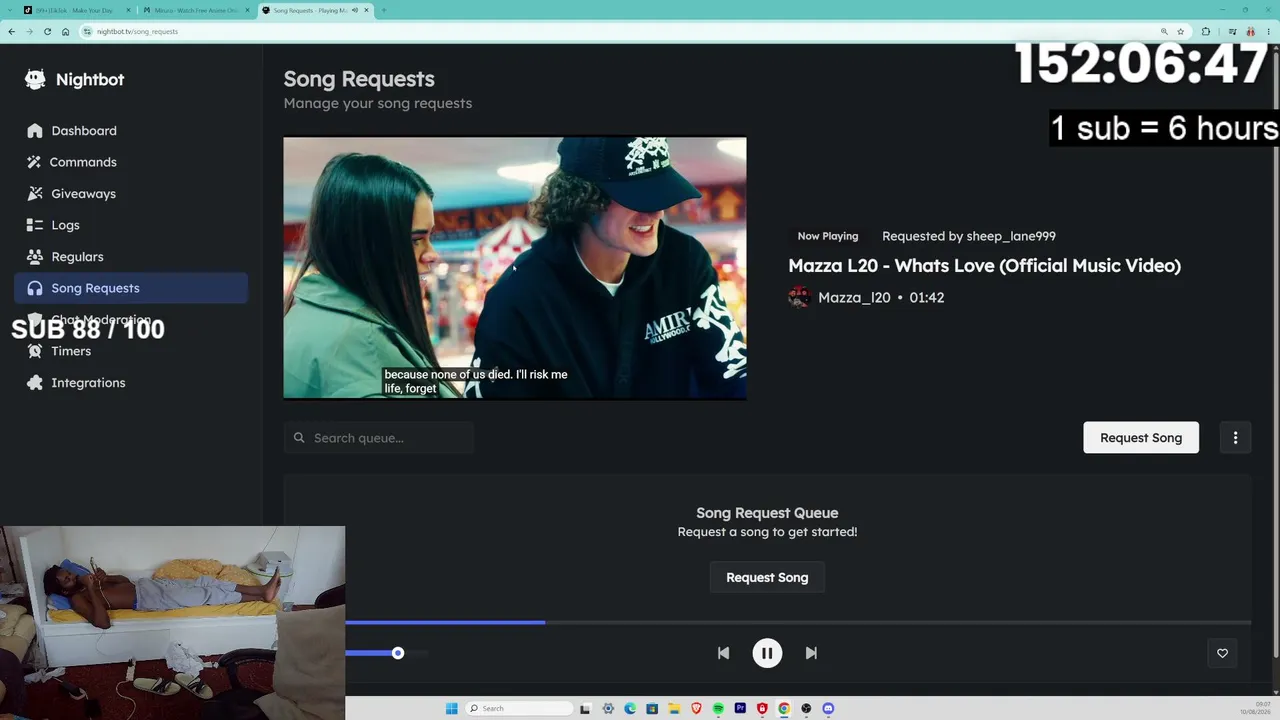Image resolution: width=1280 pixels, height=720 pixels.
Task: Open the taskbar clock and date
Action: tap(1255, 709)
